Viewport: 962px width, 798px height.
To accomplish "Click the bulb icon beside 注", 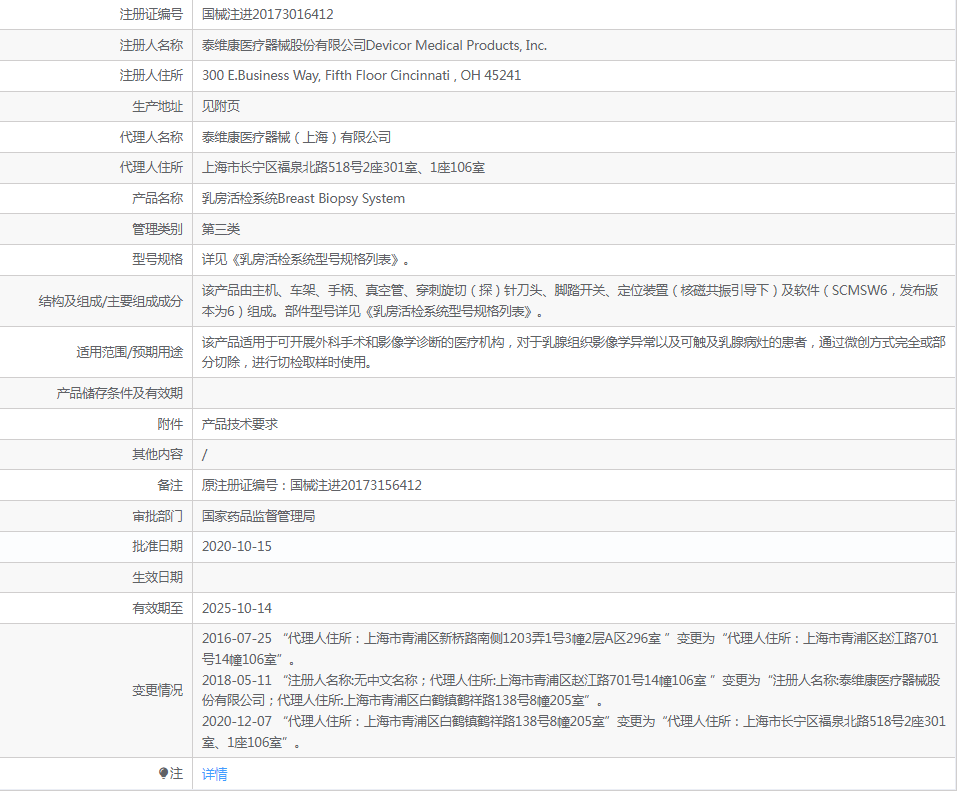I will [163, 773].
